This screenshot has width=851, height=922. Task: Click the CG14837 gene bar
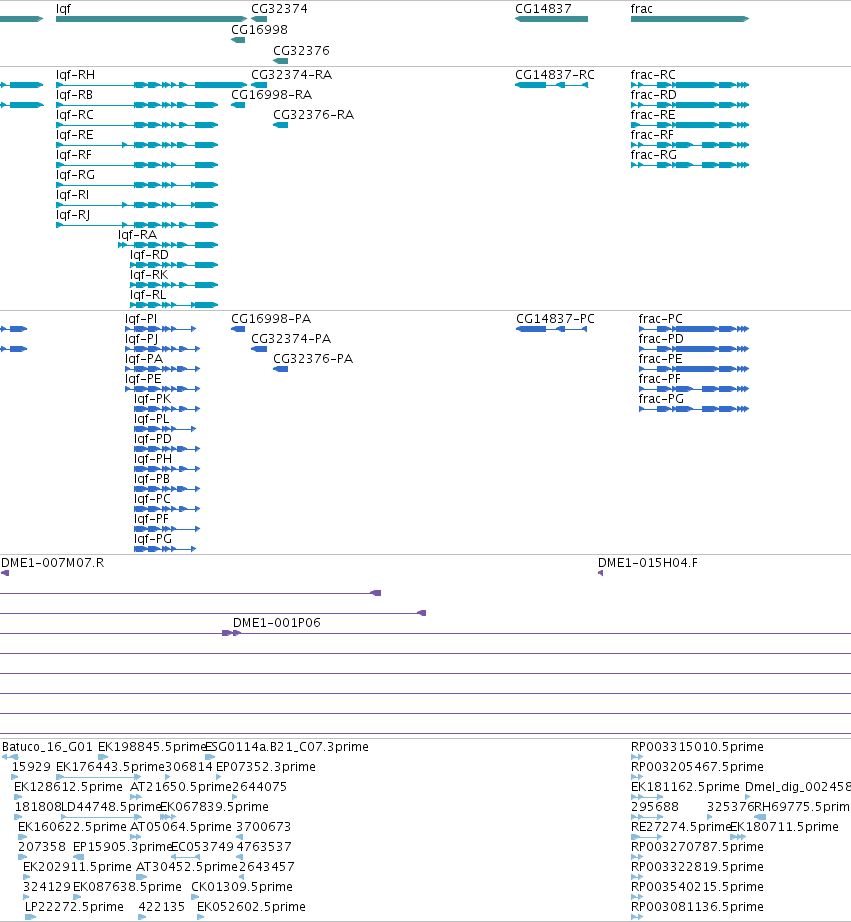[551, 19]
